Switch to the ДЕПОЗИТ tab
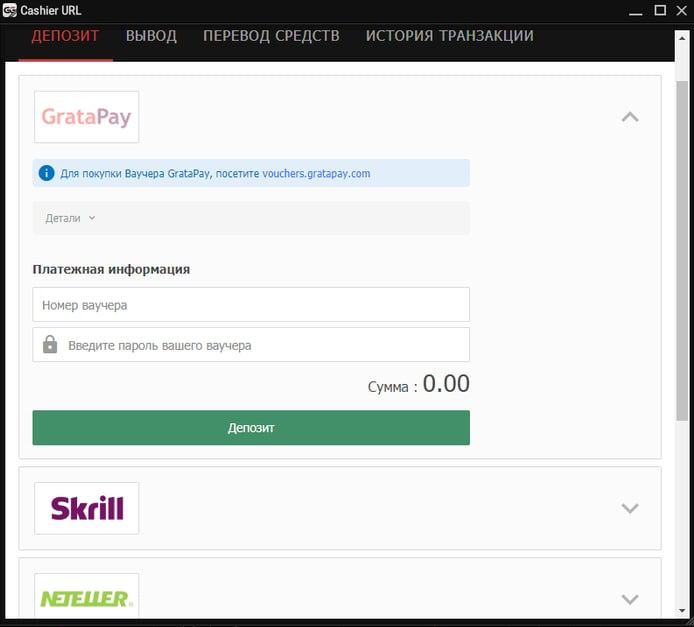The height and width of the screenshot is (627, 694). click(x=66, y=36)
